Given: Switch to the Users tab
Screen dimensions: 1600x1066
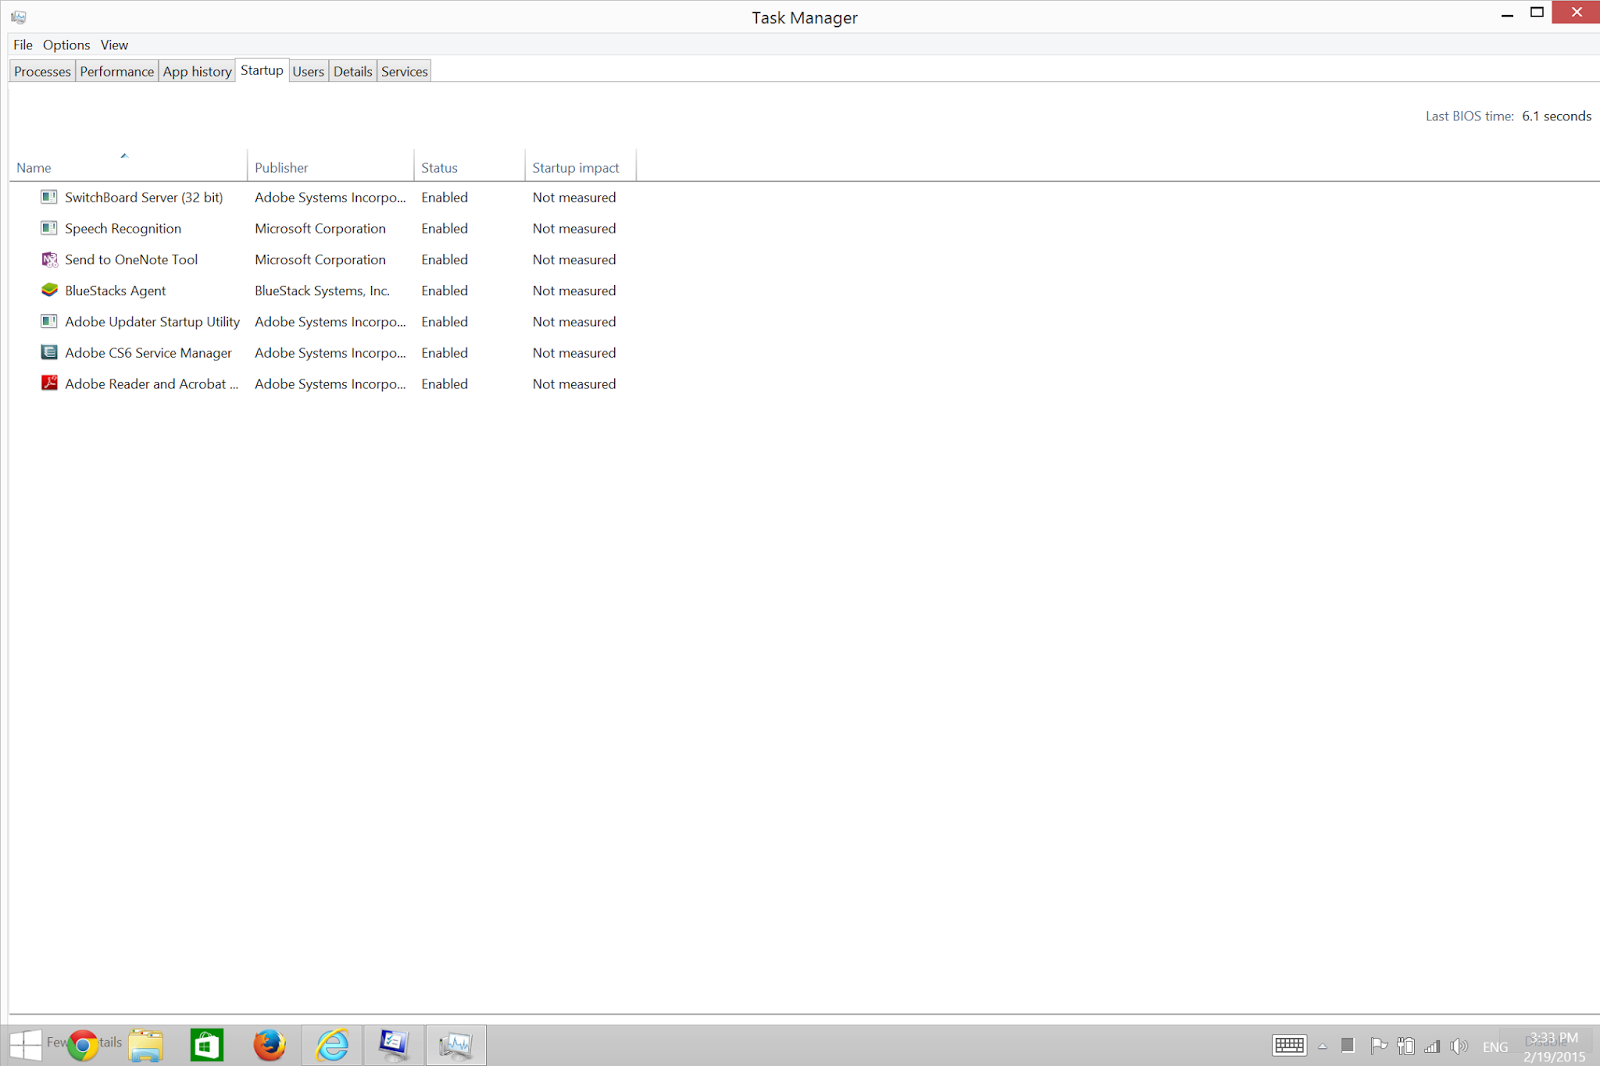Looking at the screenshot, I should click(308, 71).
